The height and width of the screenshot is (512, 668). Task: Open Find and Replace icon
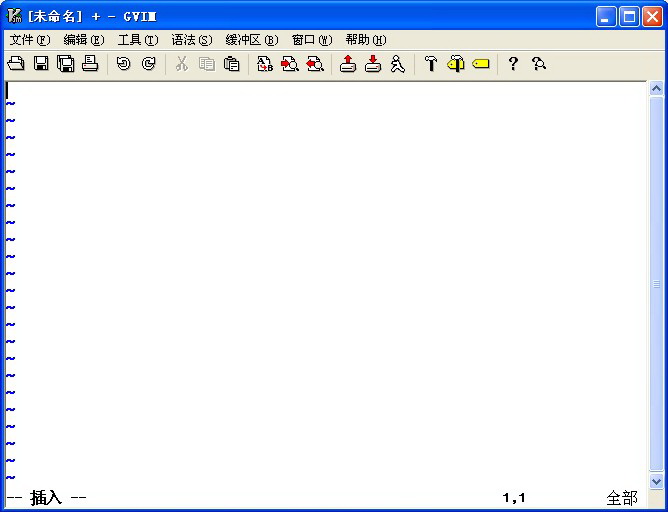[x=265, y=64]
